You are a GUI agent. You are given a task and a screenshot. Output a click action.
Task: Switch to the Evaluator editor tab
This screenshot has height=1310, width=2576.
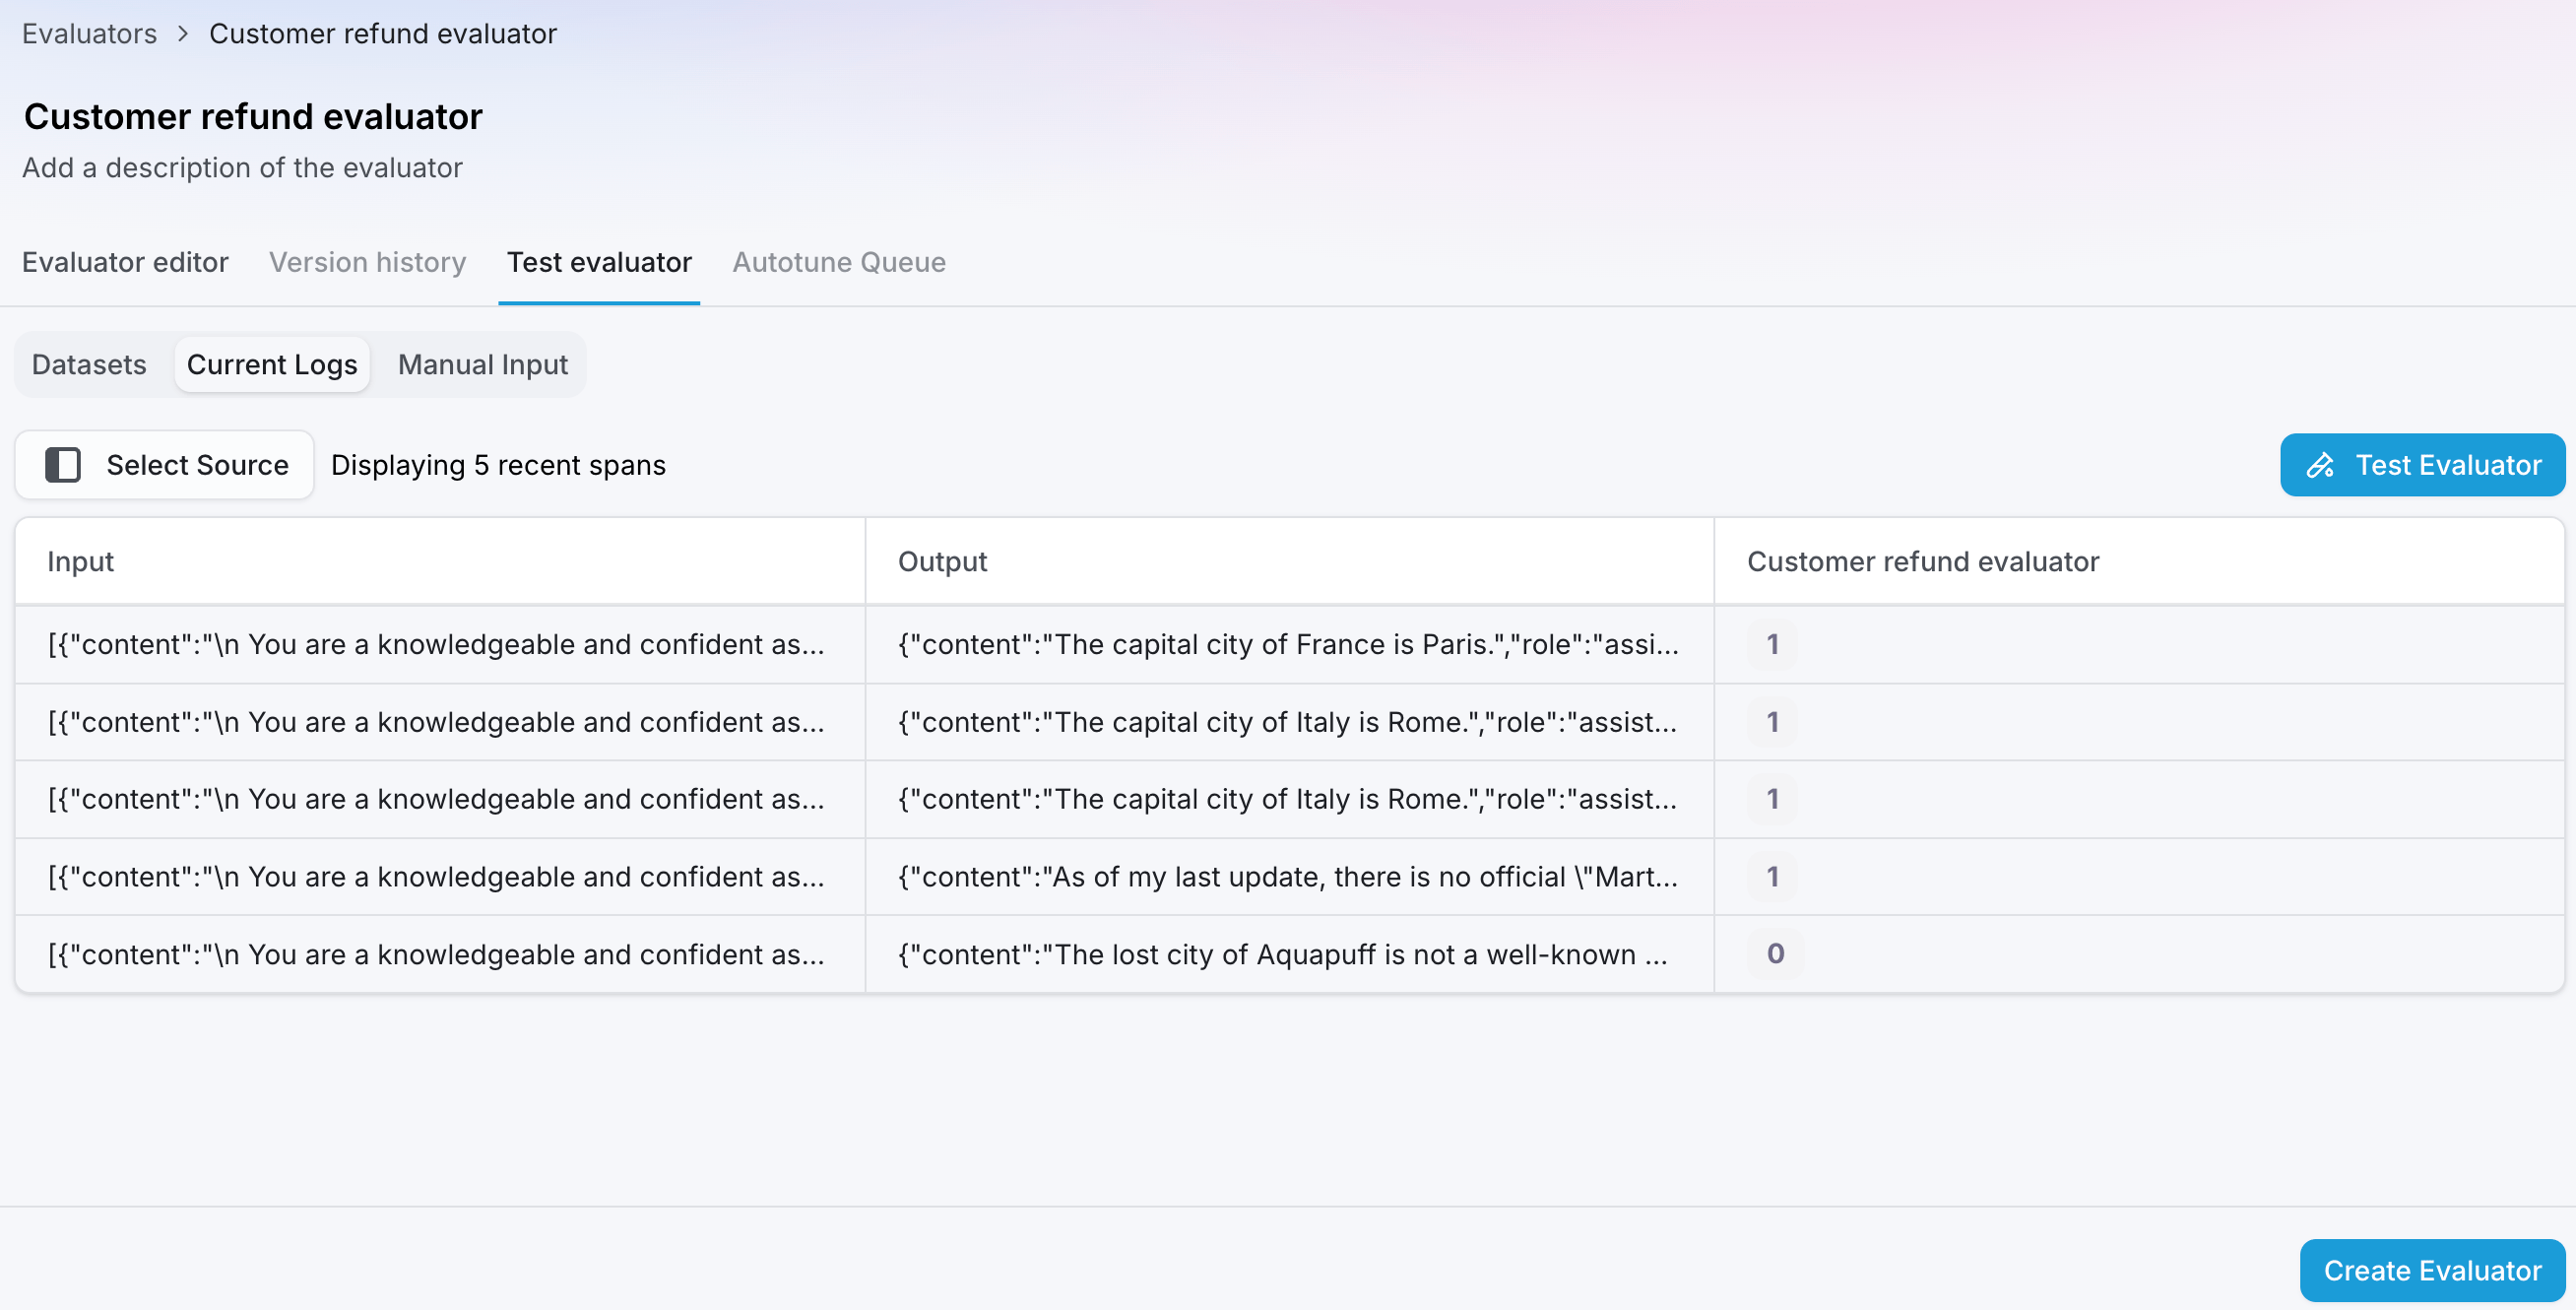pos(125,262)
